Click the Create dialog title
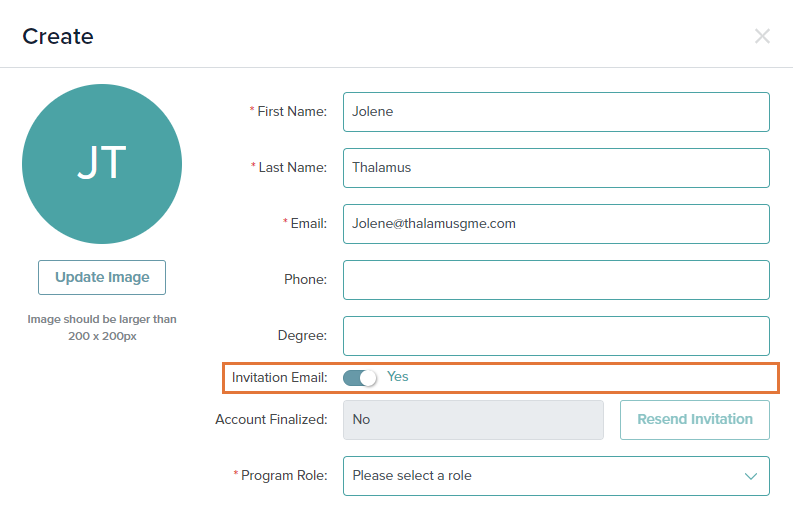This screenshot has height=514, width=793. pyautogui.click(x=58, y=36)
